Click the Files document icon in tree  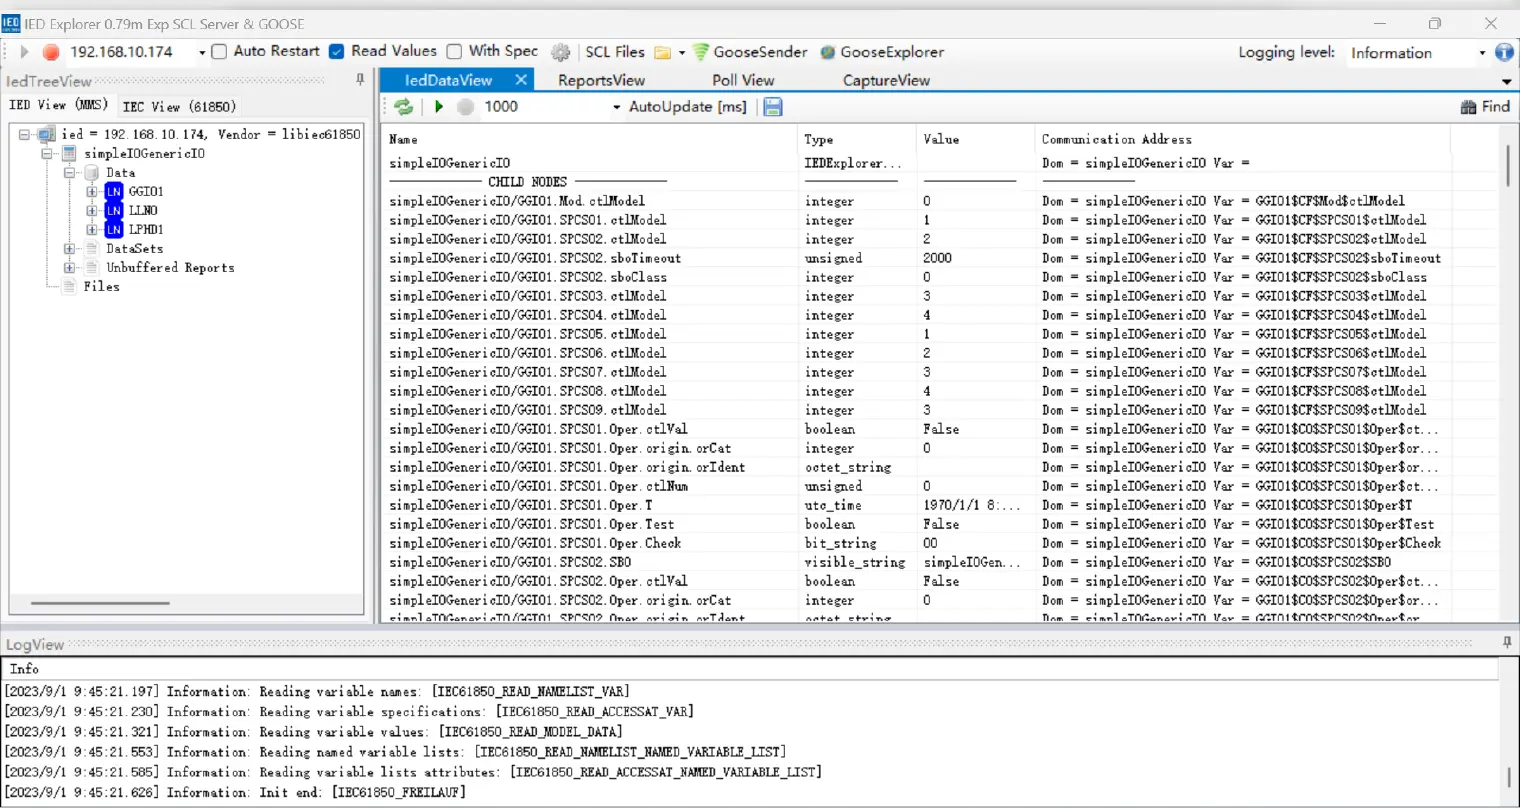point(69,286)
